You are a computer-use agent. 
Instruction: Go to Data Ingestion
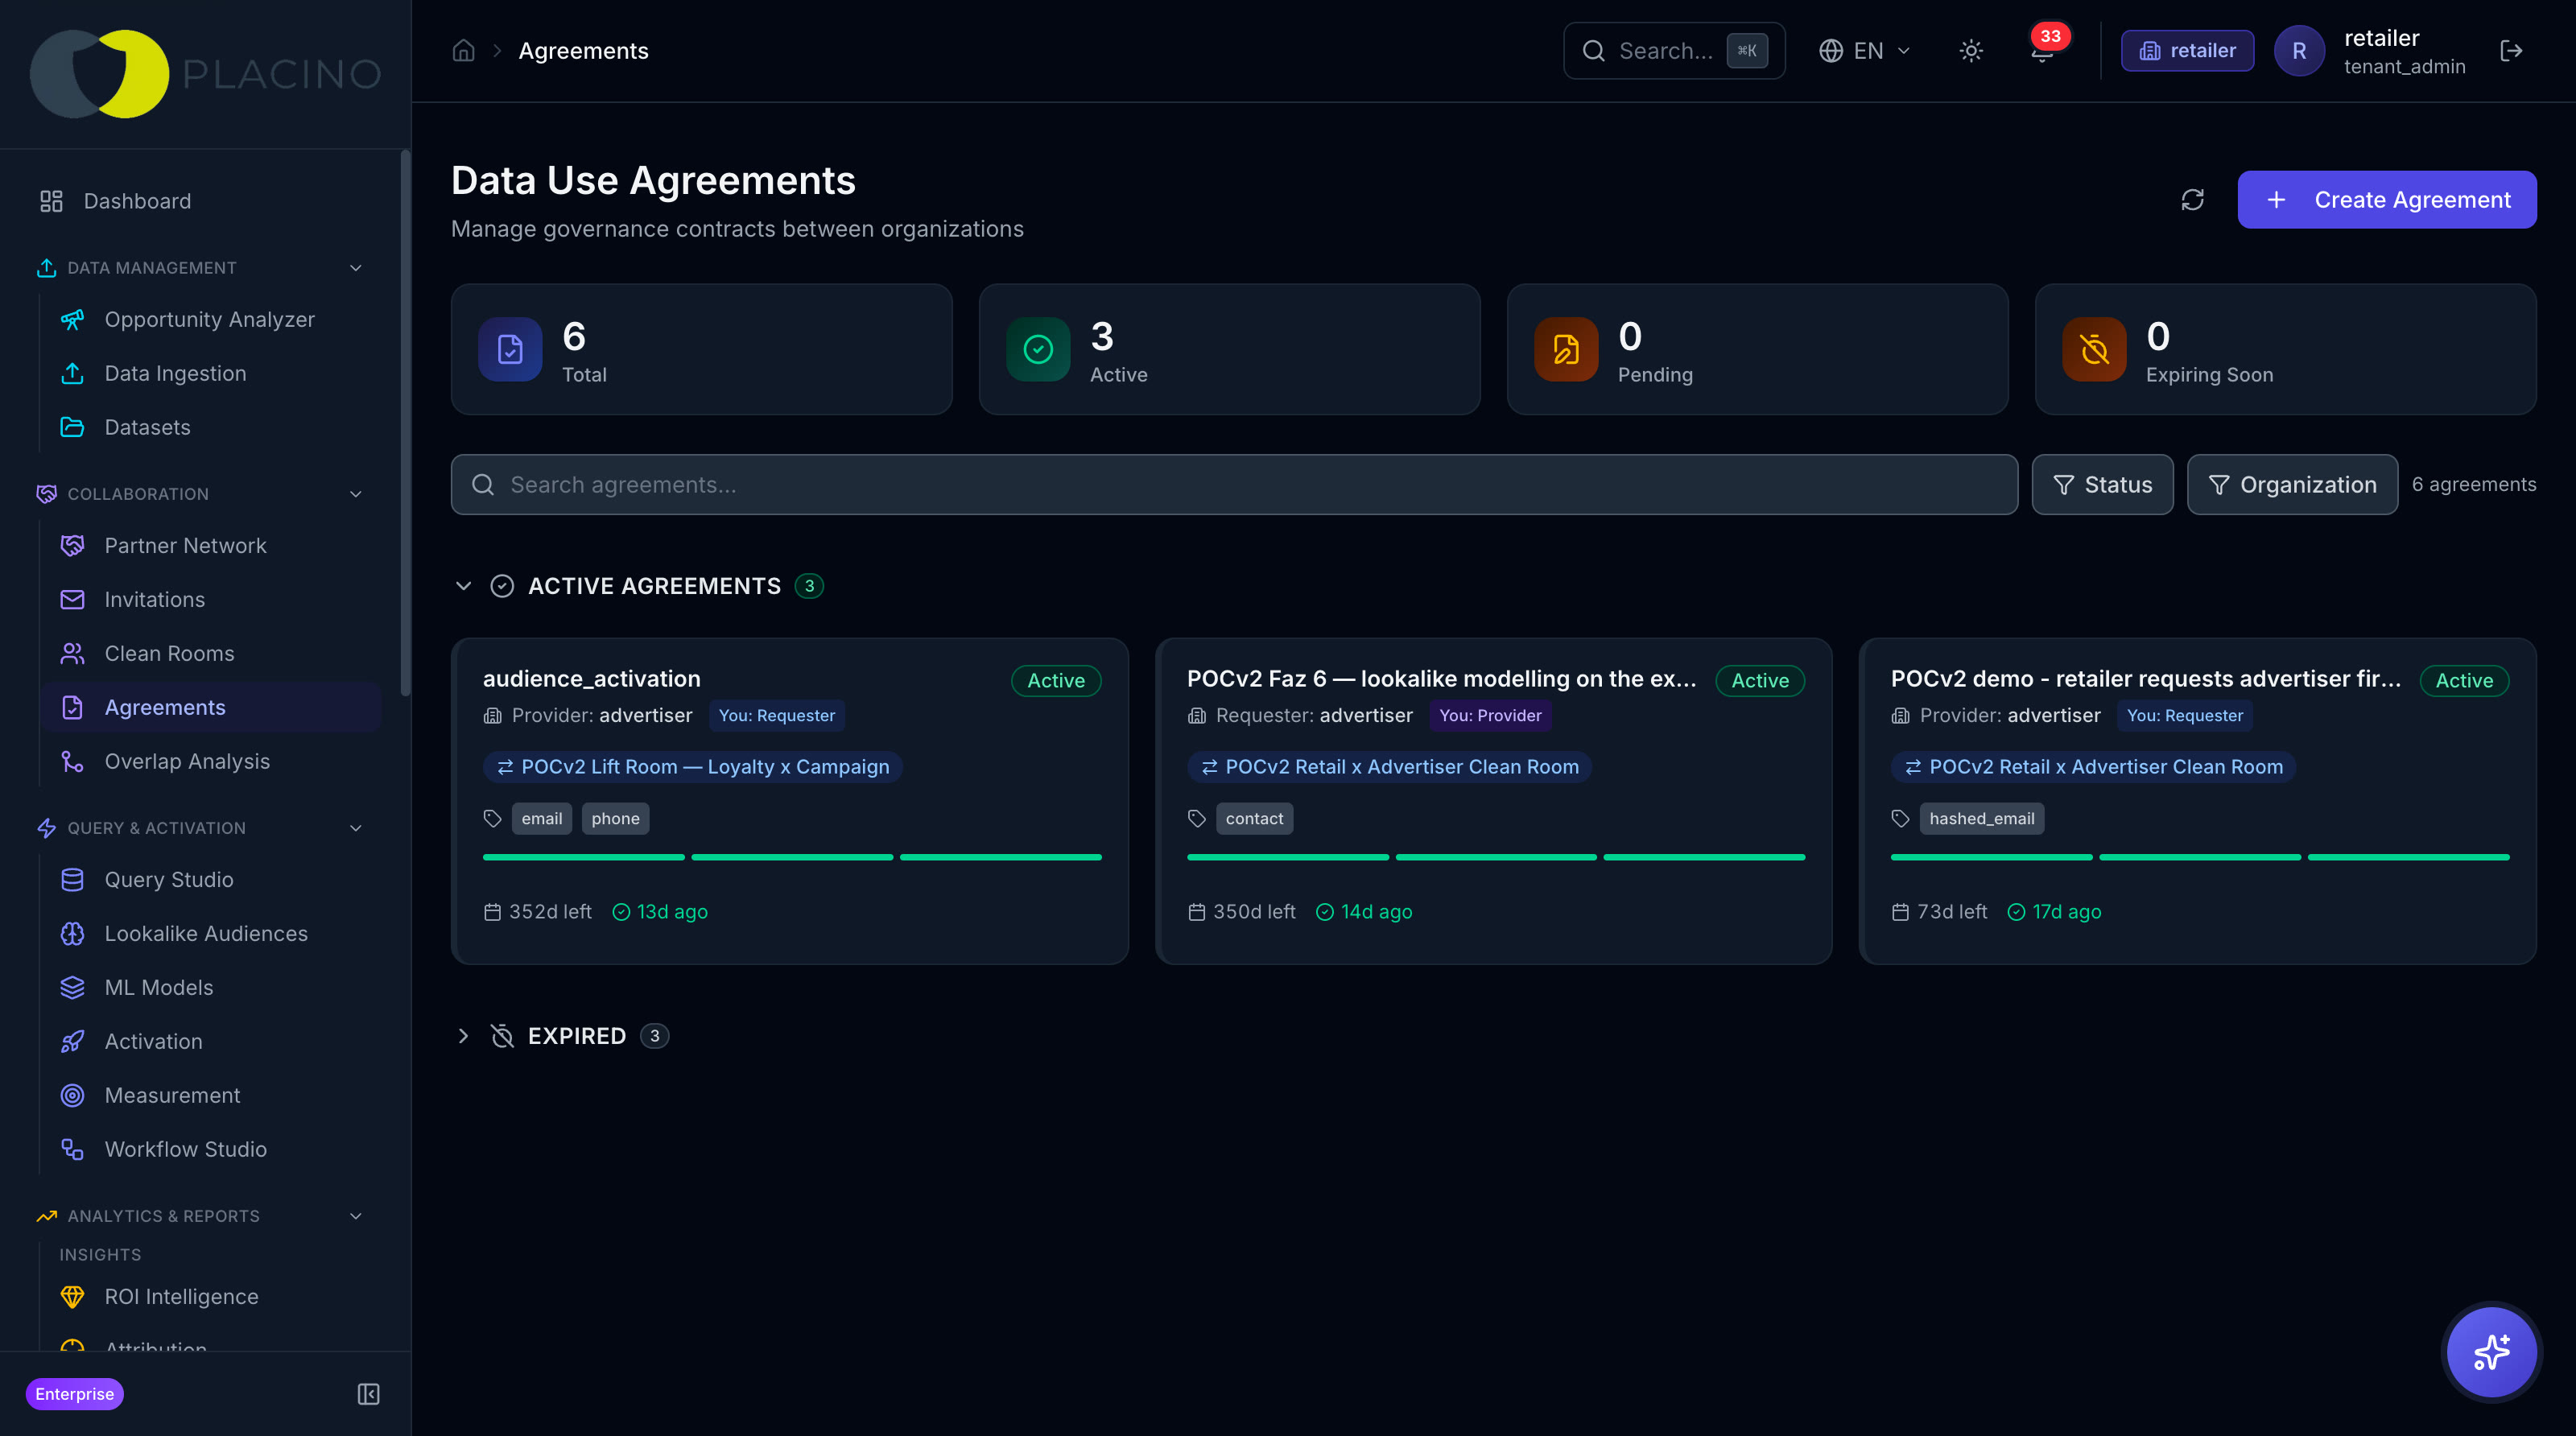click(212, 373)
